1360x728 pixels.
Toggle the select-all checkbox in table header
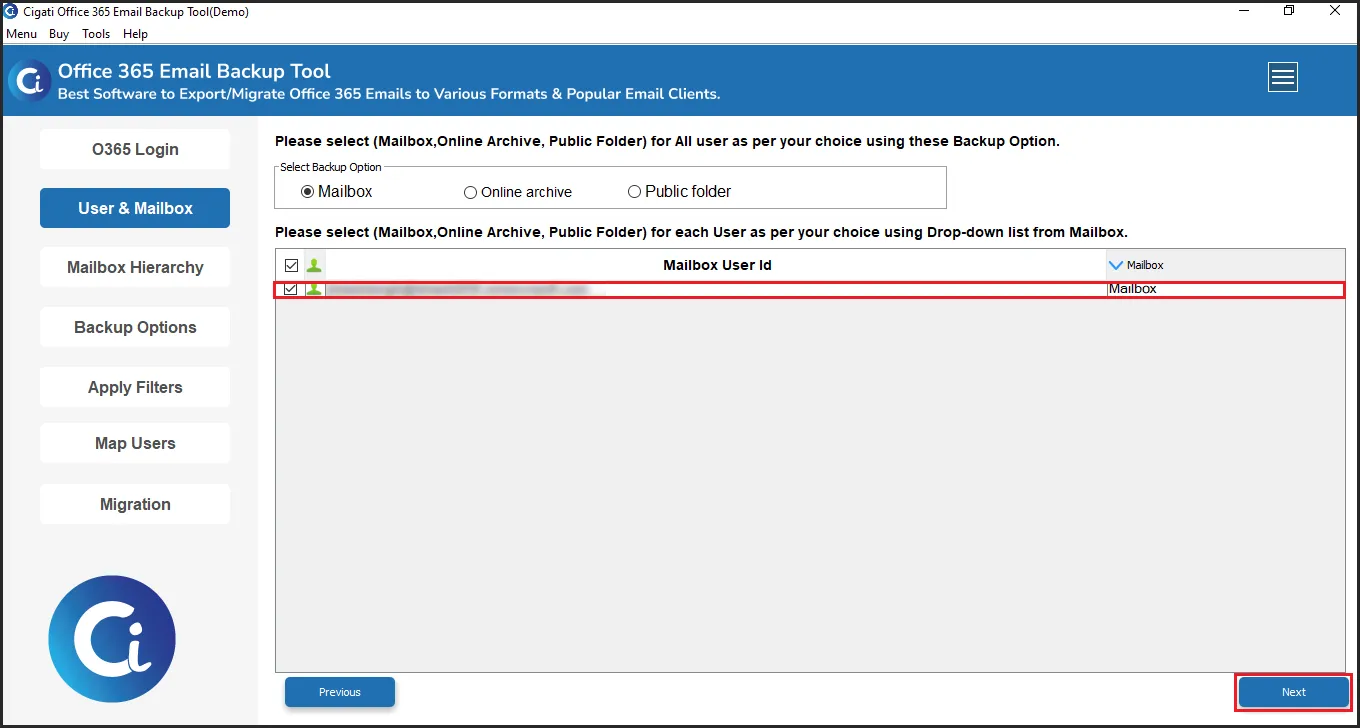tap(291, 266)
